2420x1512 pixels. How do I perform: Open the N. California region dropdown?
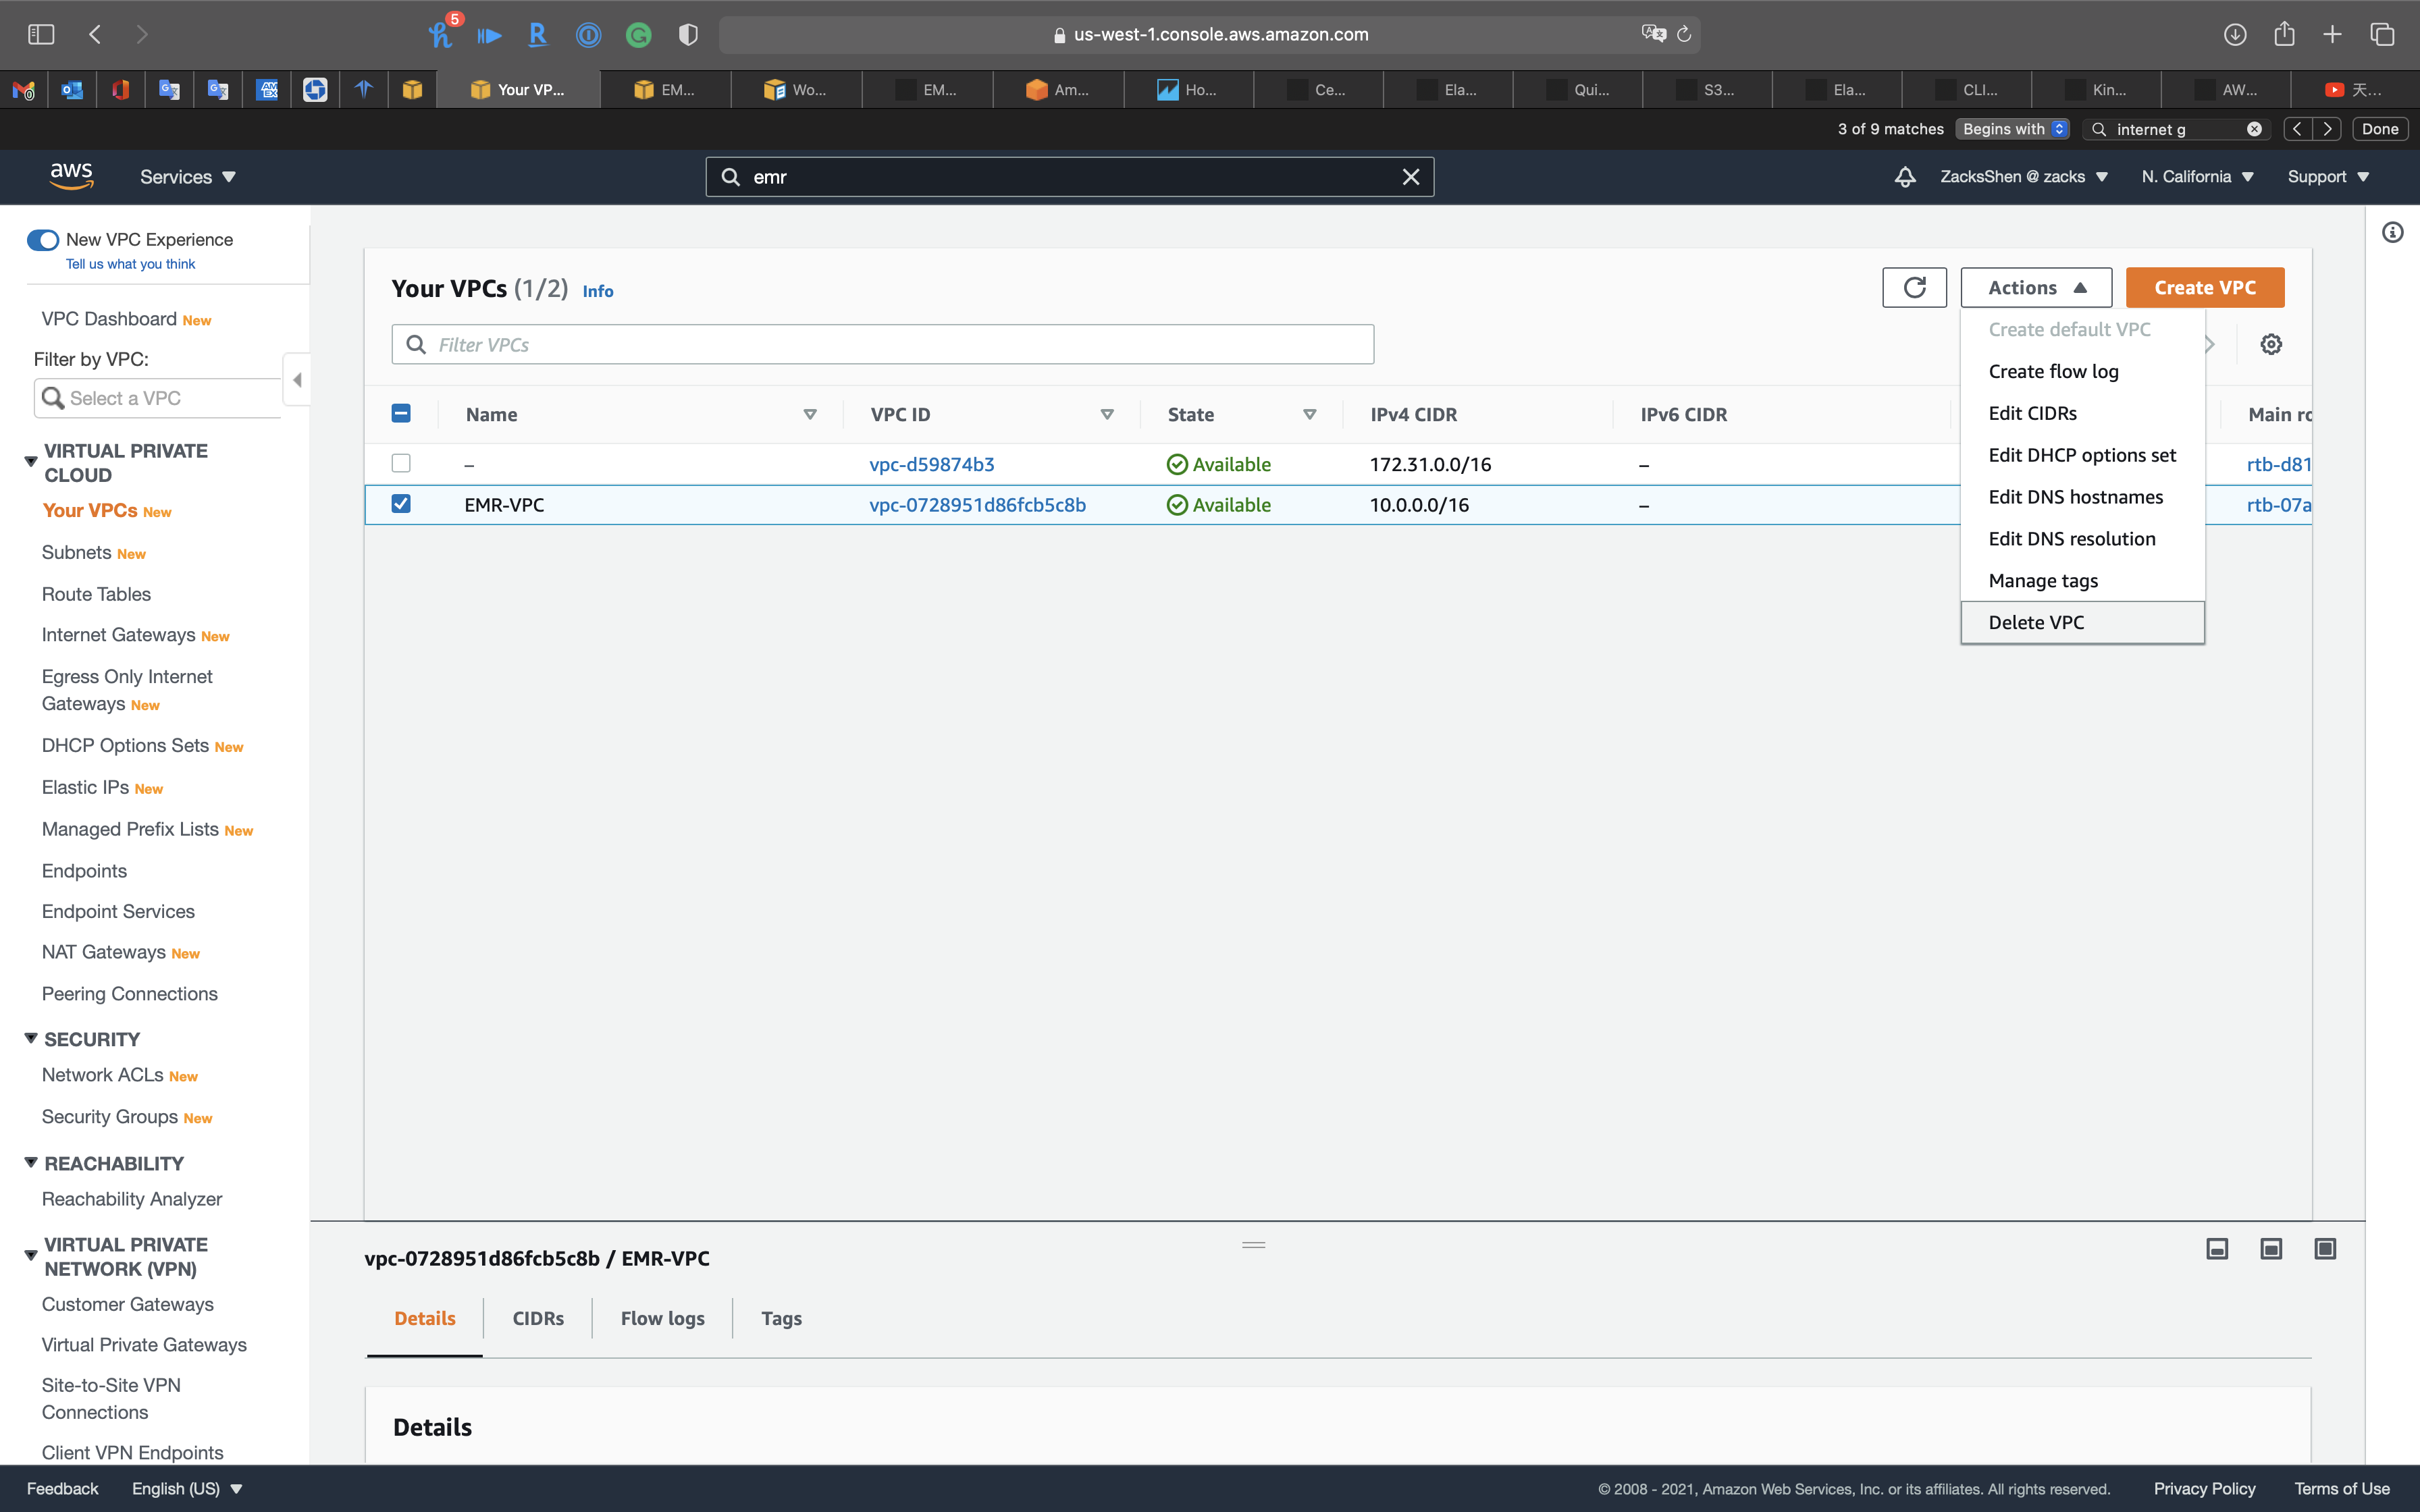[x=2196, y=177]
